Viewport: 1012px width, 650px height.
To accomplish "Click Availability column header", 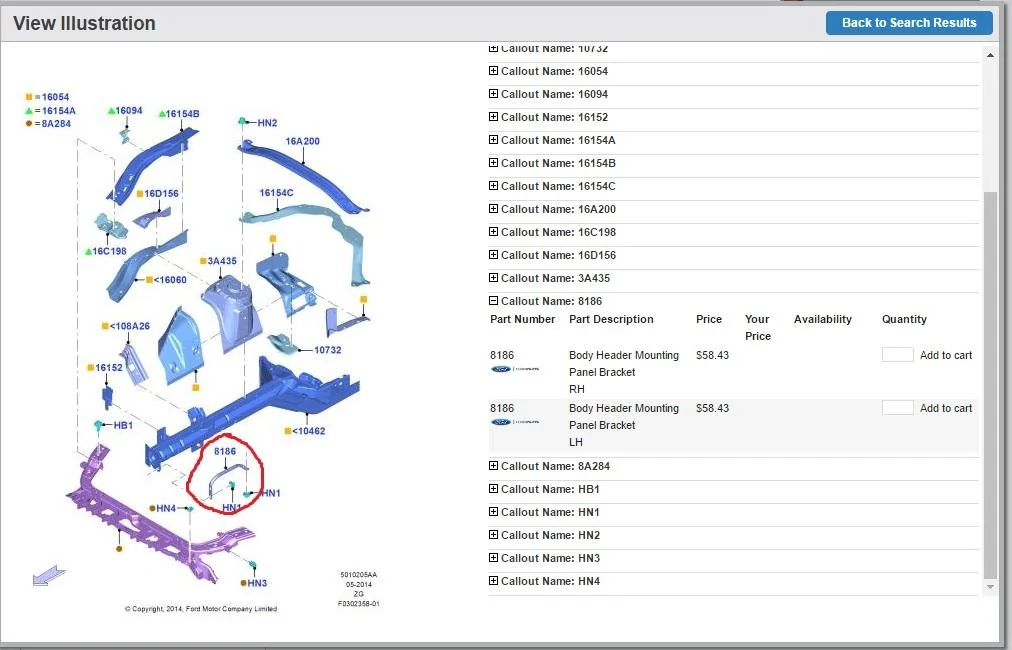I will click(x=822, y=319).
